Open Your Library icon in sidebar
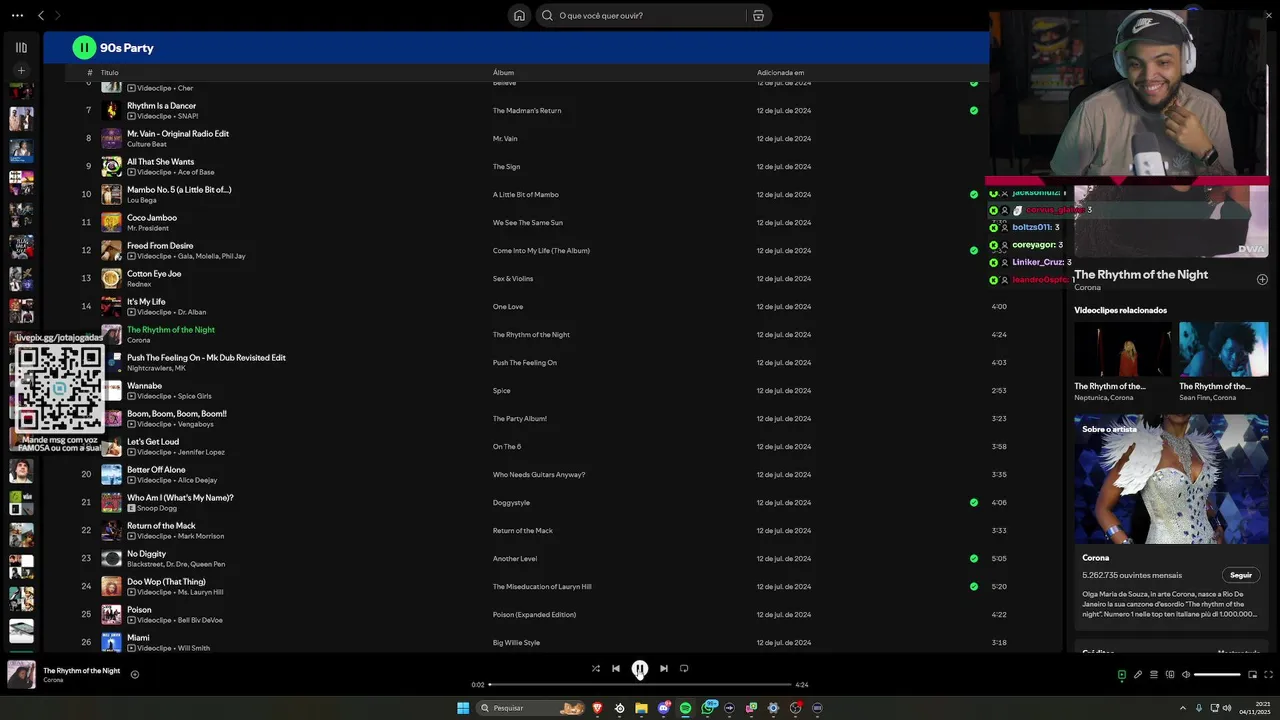 pos(21,47)
